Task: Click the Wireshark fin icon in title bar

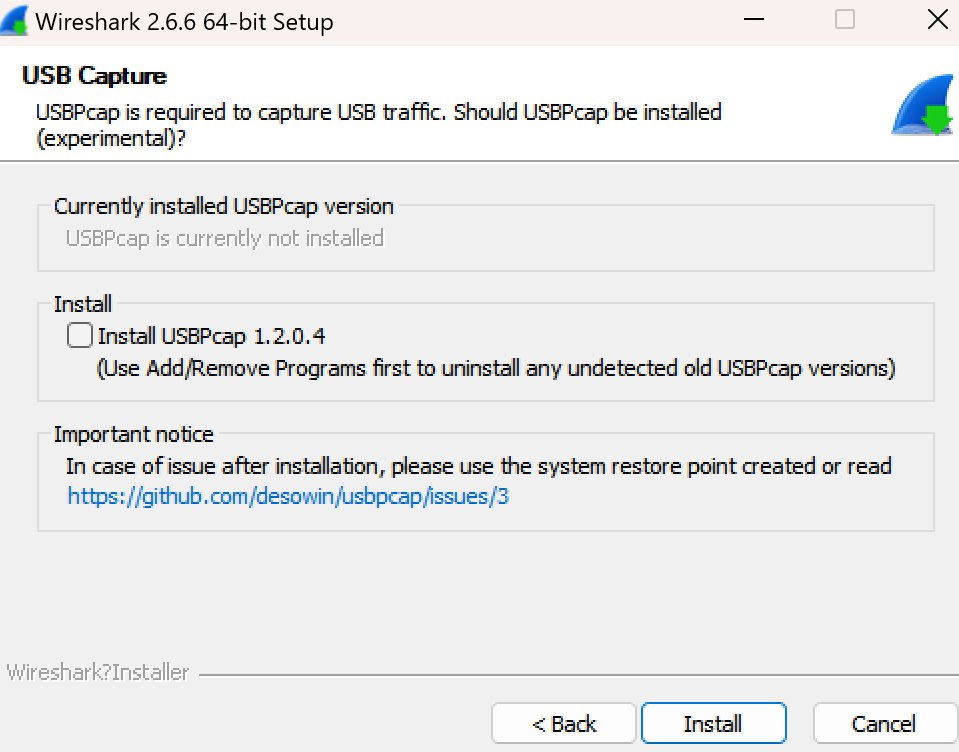Action: (x=14, y=20)
